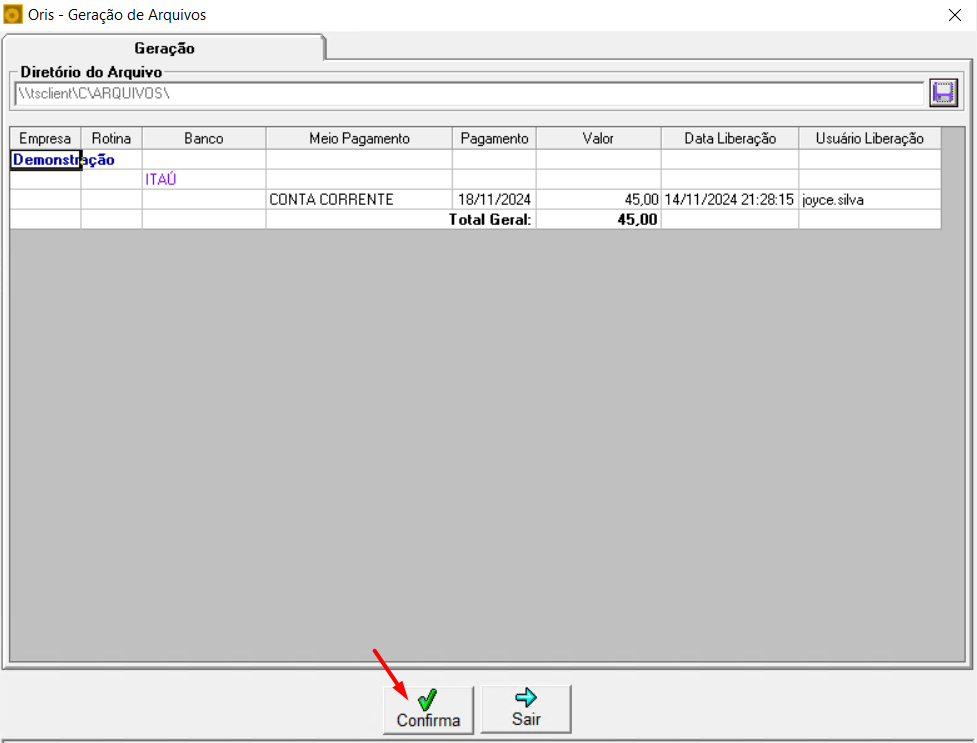
Task: Select the Geração tab
Action: [164, 49]
